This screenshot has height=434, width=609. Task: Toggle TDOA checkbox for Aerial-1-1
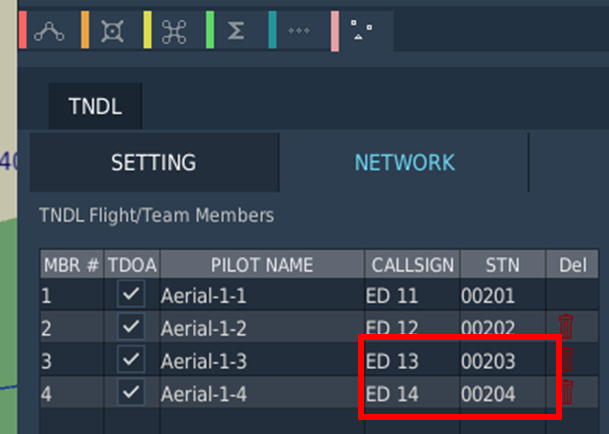[x=131, y=294]
